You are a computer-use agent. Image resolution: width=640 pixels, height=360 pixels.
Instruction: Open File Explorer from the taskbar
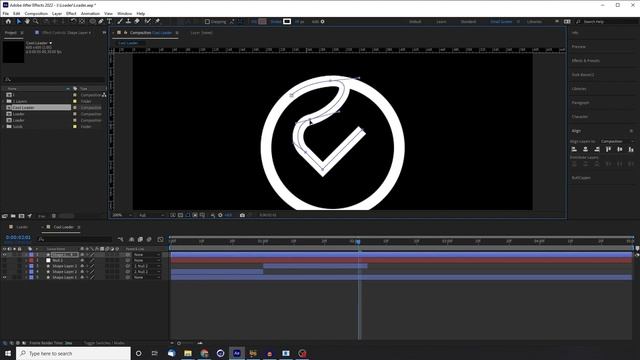pos(188,353)
